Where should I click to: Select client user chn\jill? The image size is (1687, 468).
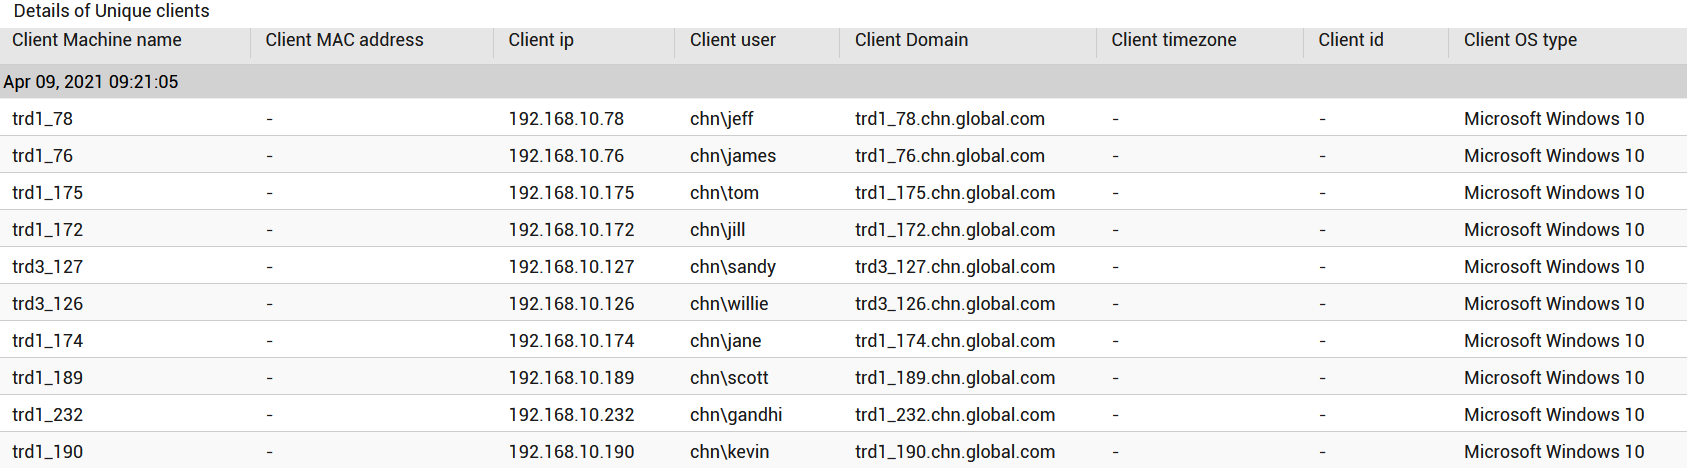[x=718, y=230]
